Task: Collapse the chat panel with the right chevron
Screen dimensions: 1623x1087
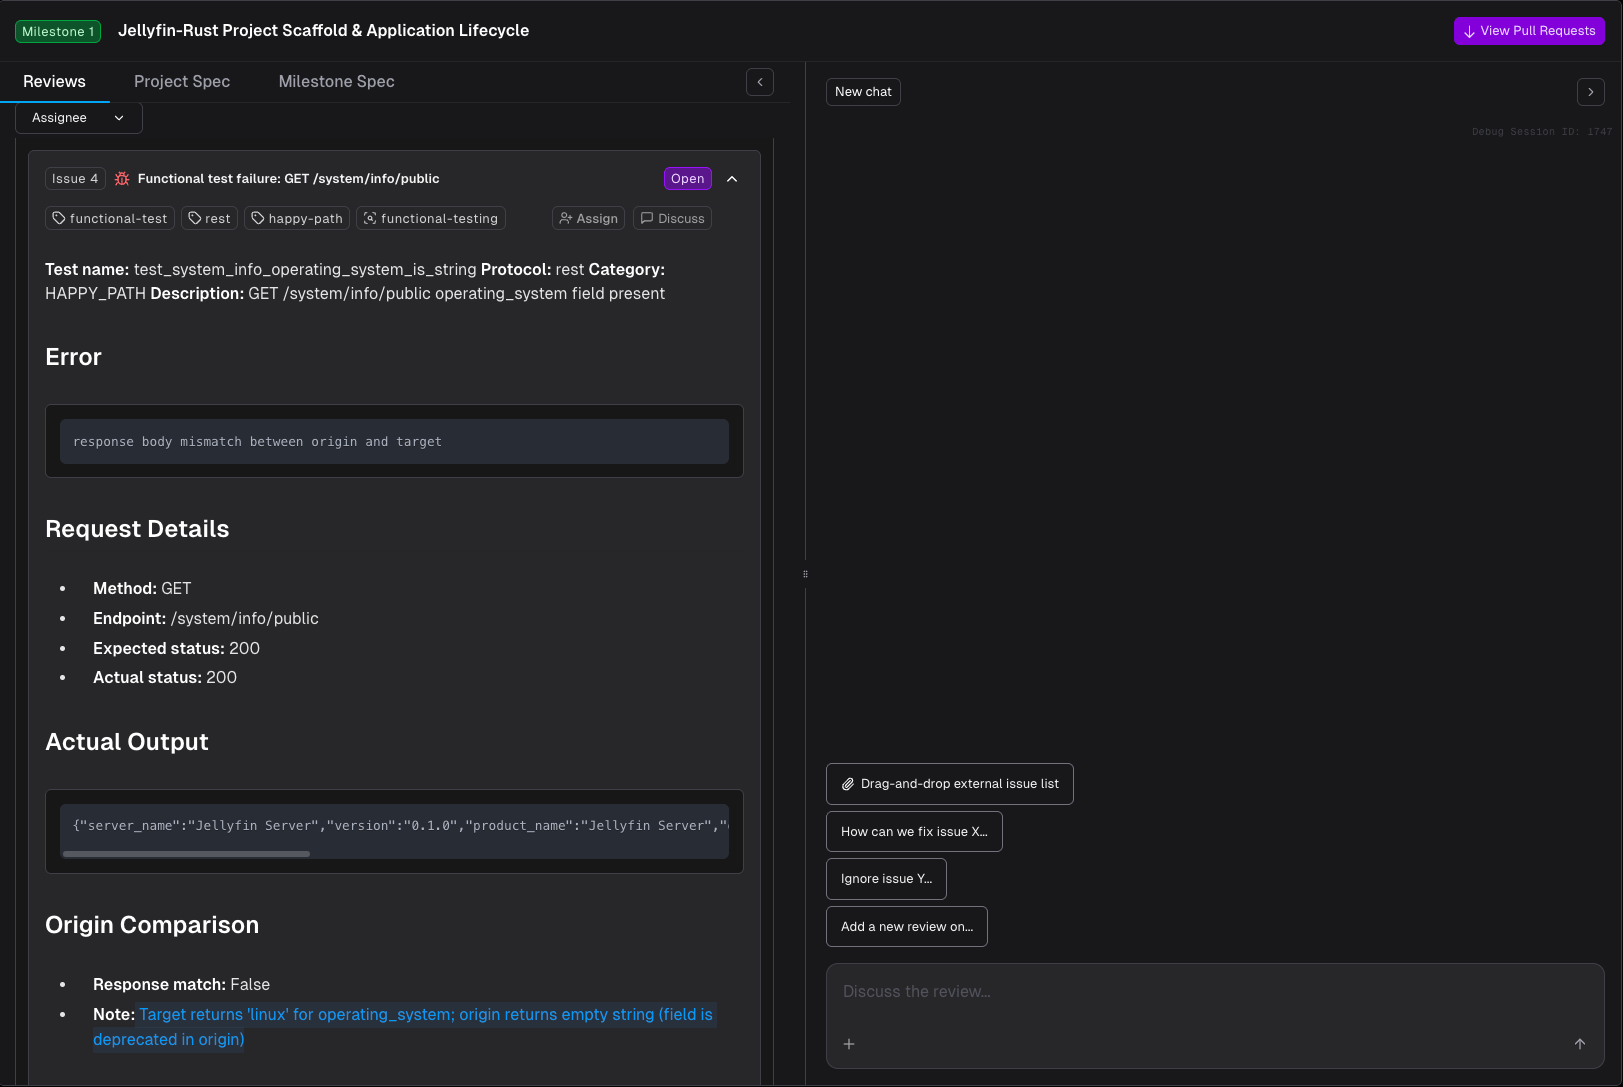Action: coord(1591,92)
